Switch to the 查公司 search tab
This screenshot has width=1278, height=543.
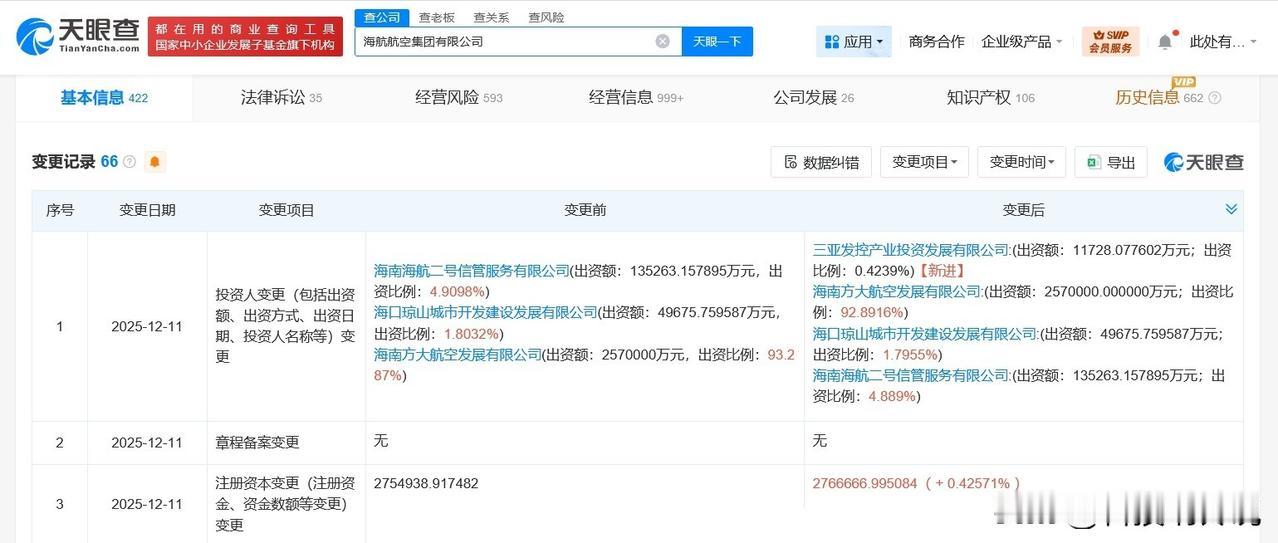point(382,17)
